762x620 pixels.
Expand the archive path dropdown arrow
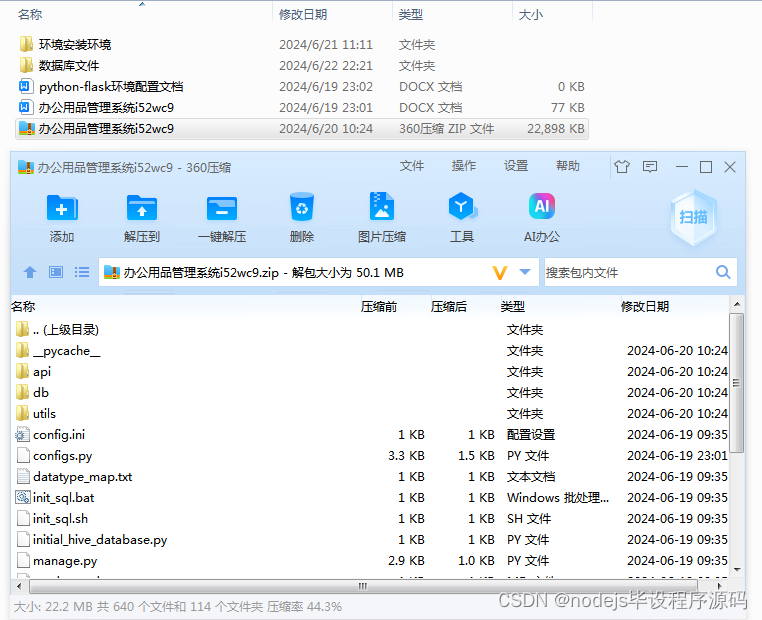click(525, 272)
